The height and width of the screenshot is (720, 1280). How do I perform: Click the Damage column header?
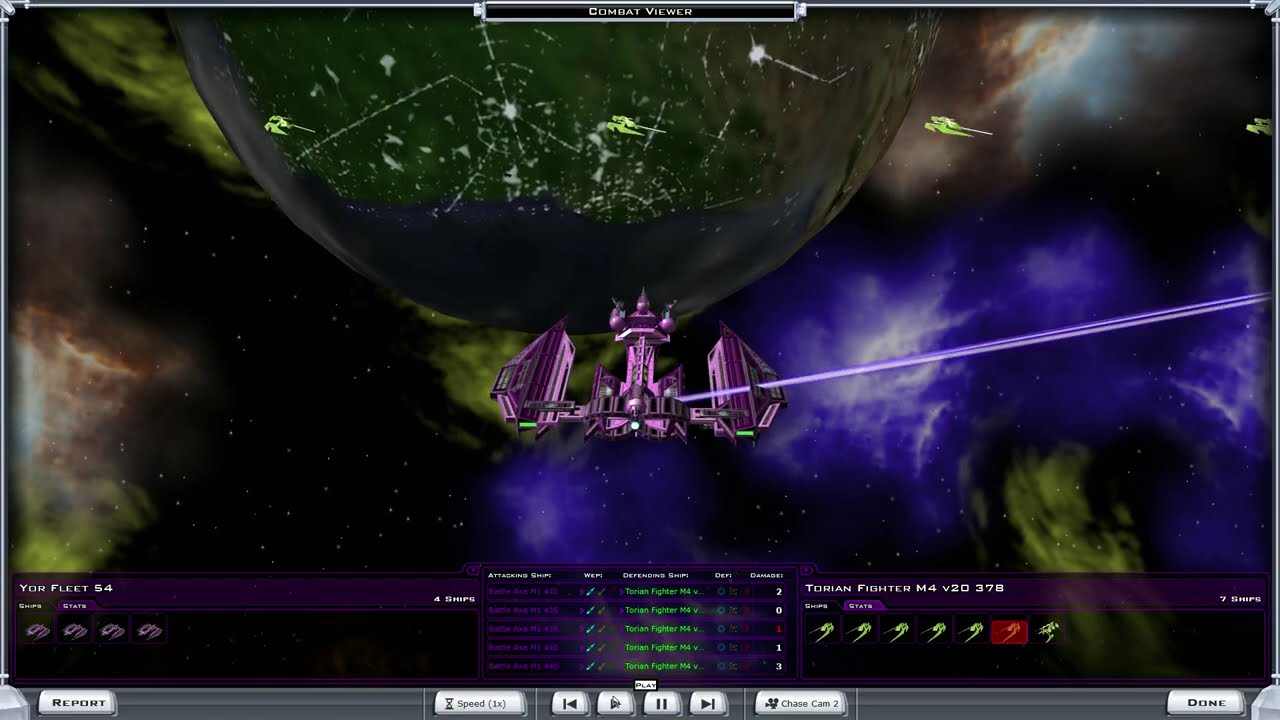click(766, 576)
